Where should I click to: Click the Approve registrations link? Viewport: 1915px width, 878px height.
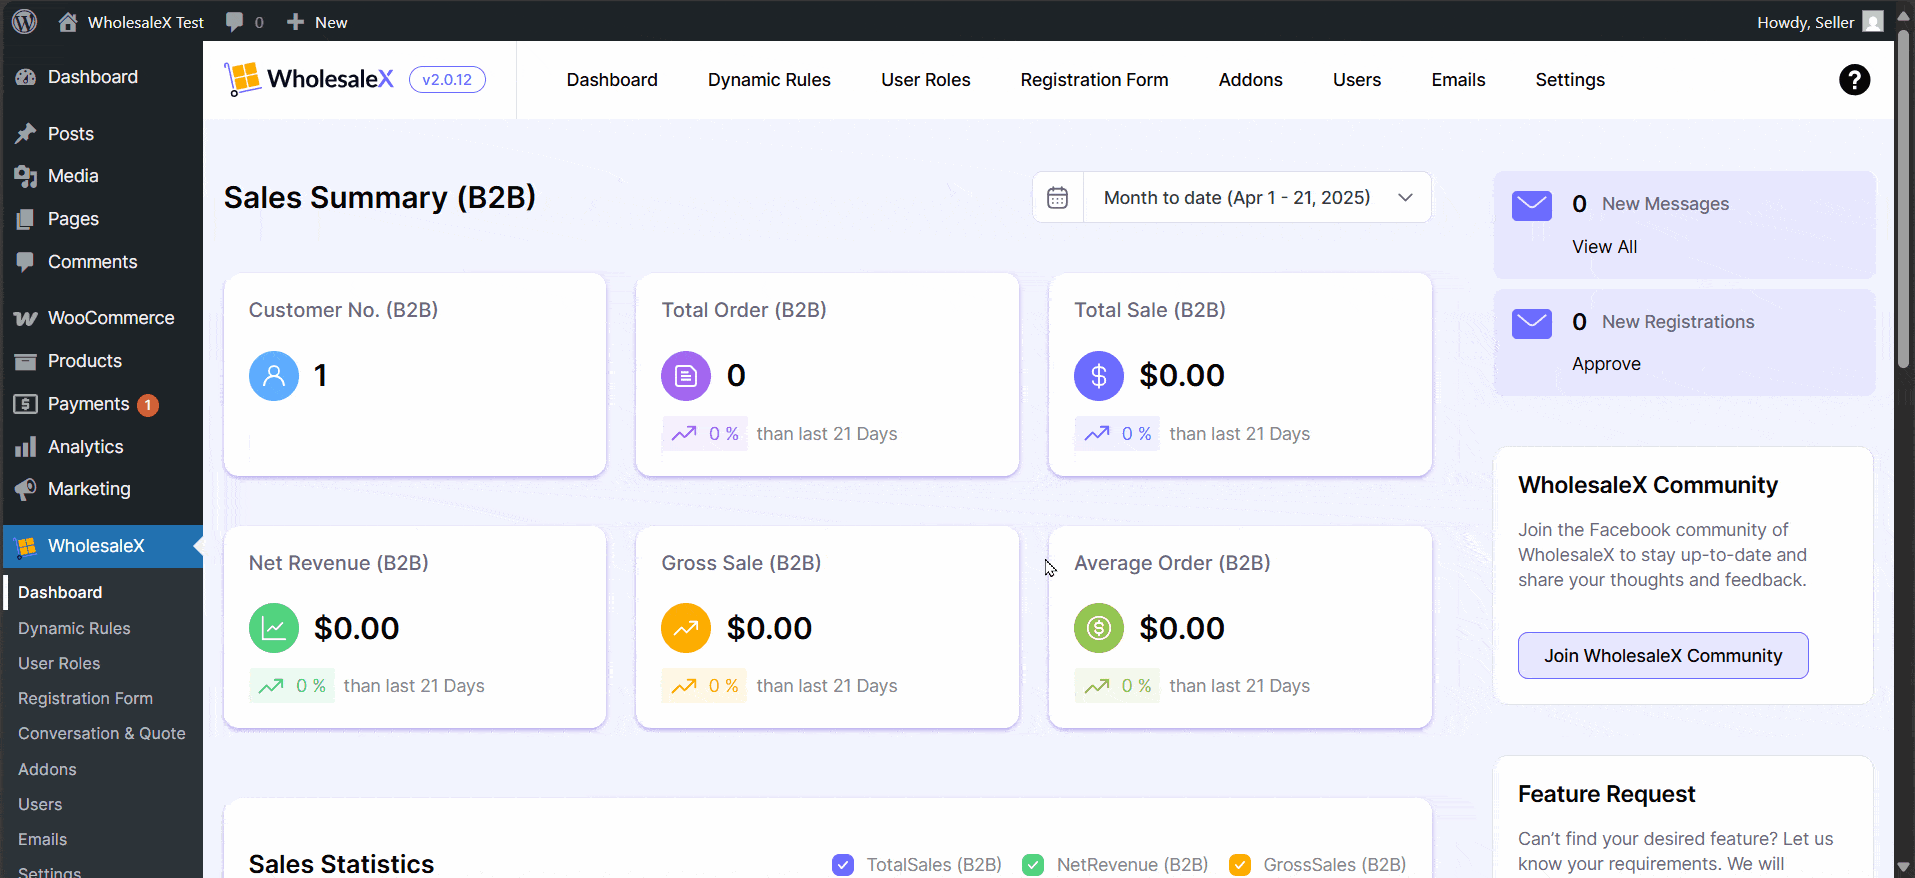(1606, 364)
